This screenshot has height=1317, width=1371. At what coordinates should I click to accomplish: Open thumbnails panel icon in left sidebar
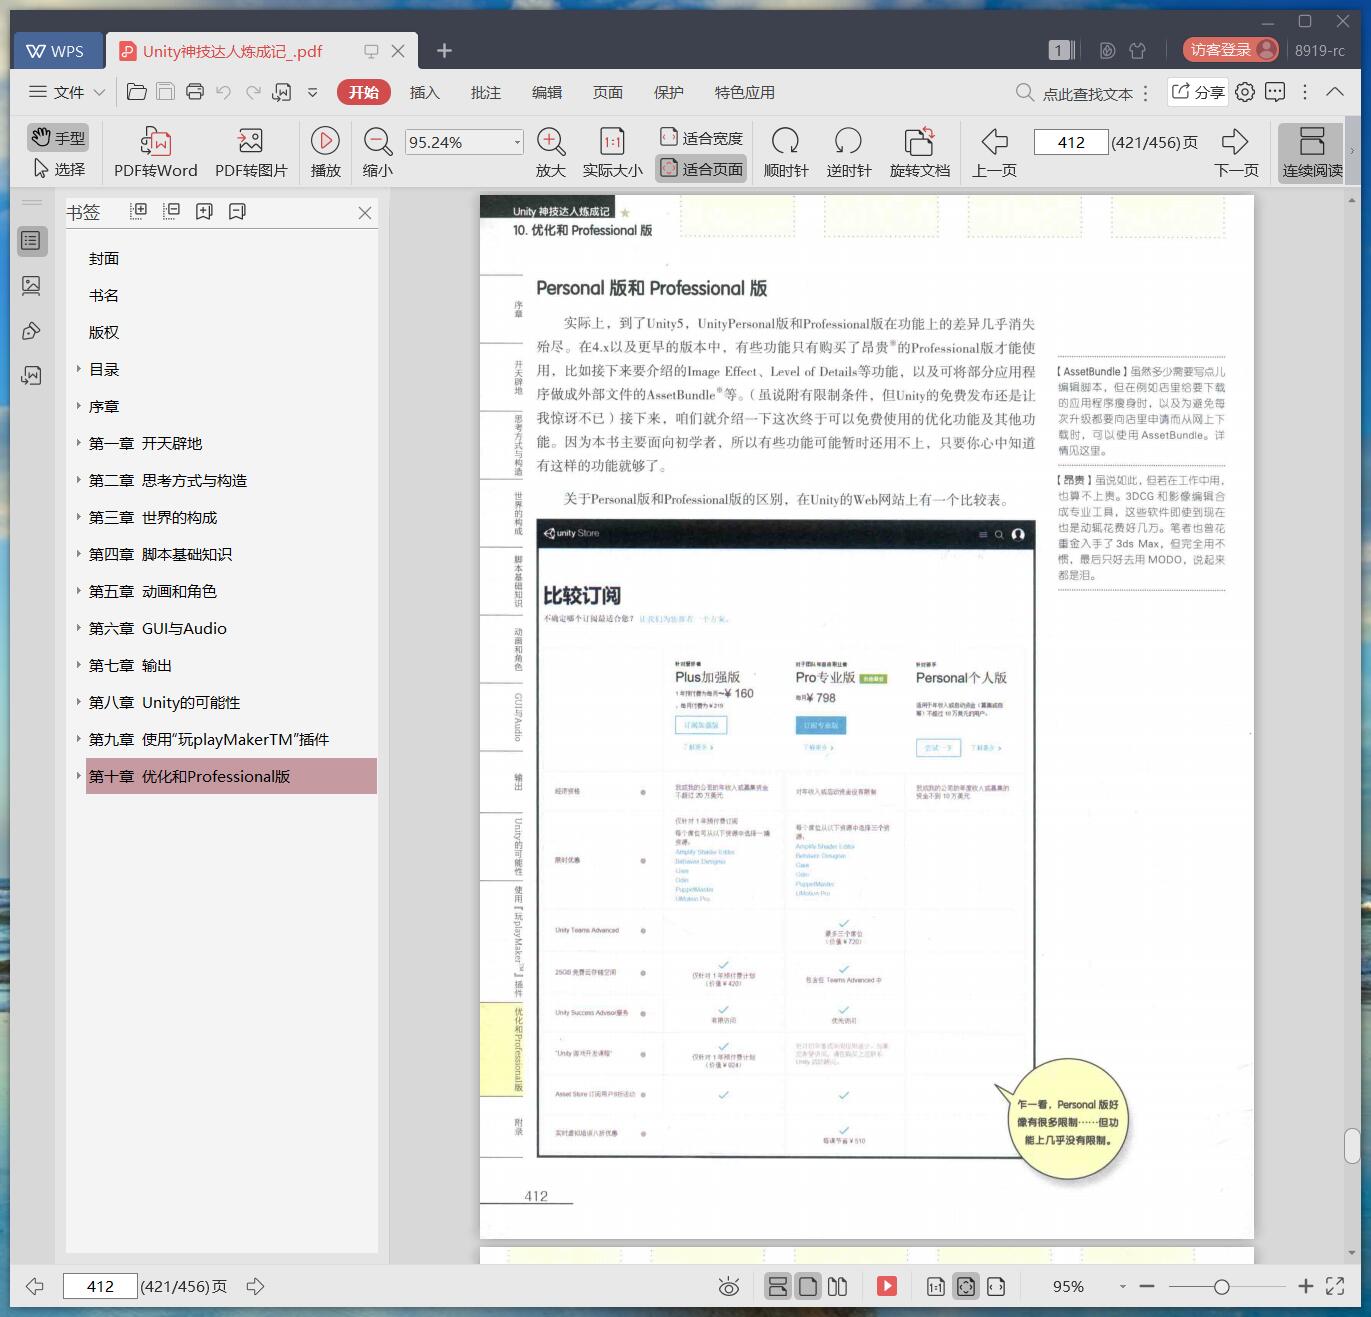click(x=31, y=286)
